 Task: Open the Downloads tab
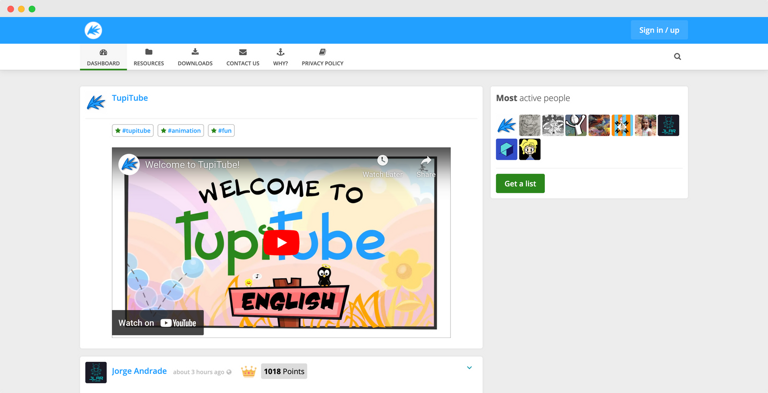(x=195, y=57)
